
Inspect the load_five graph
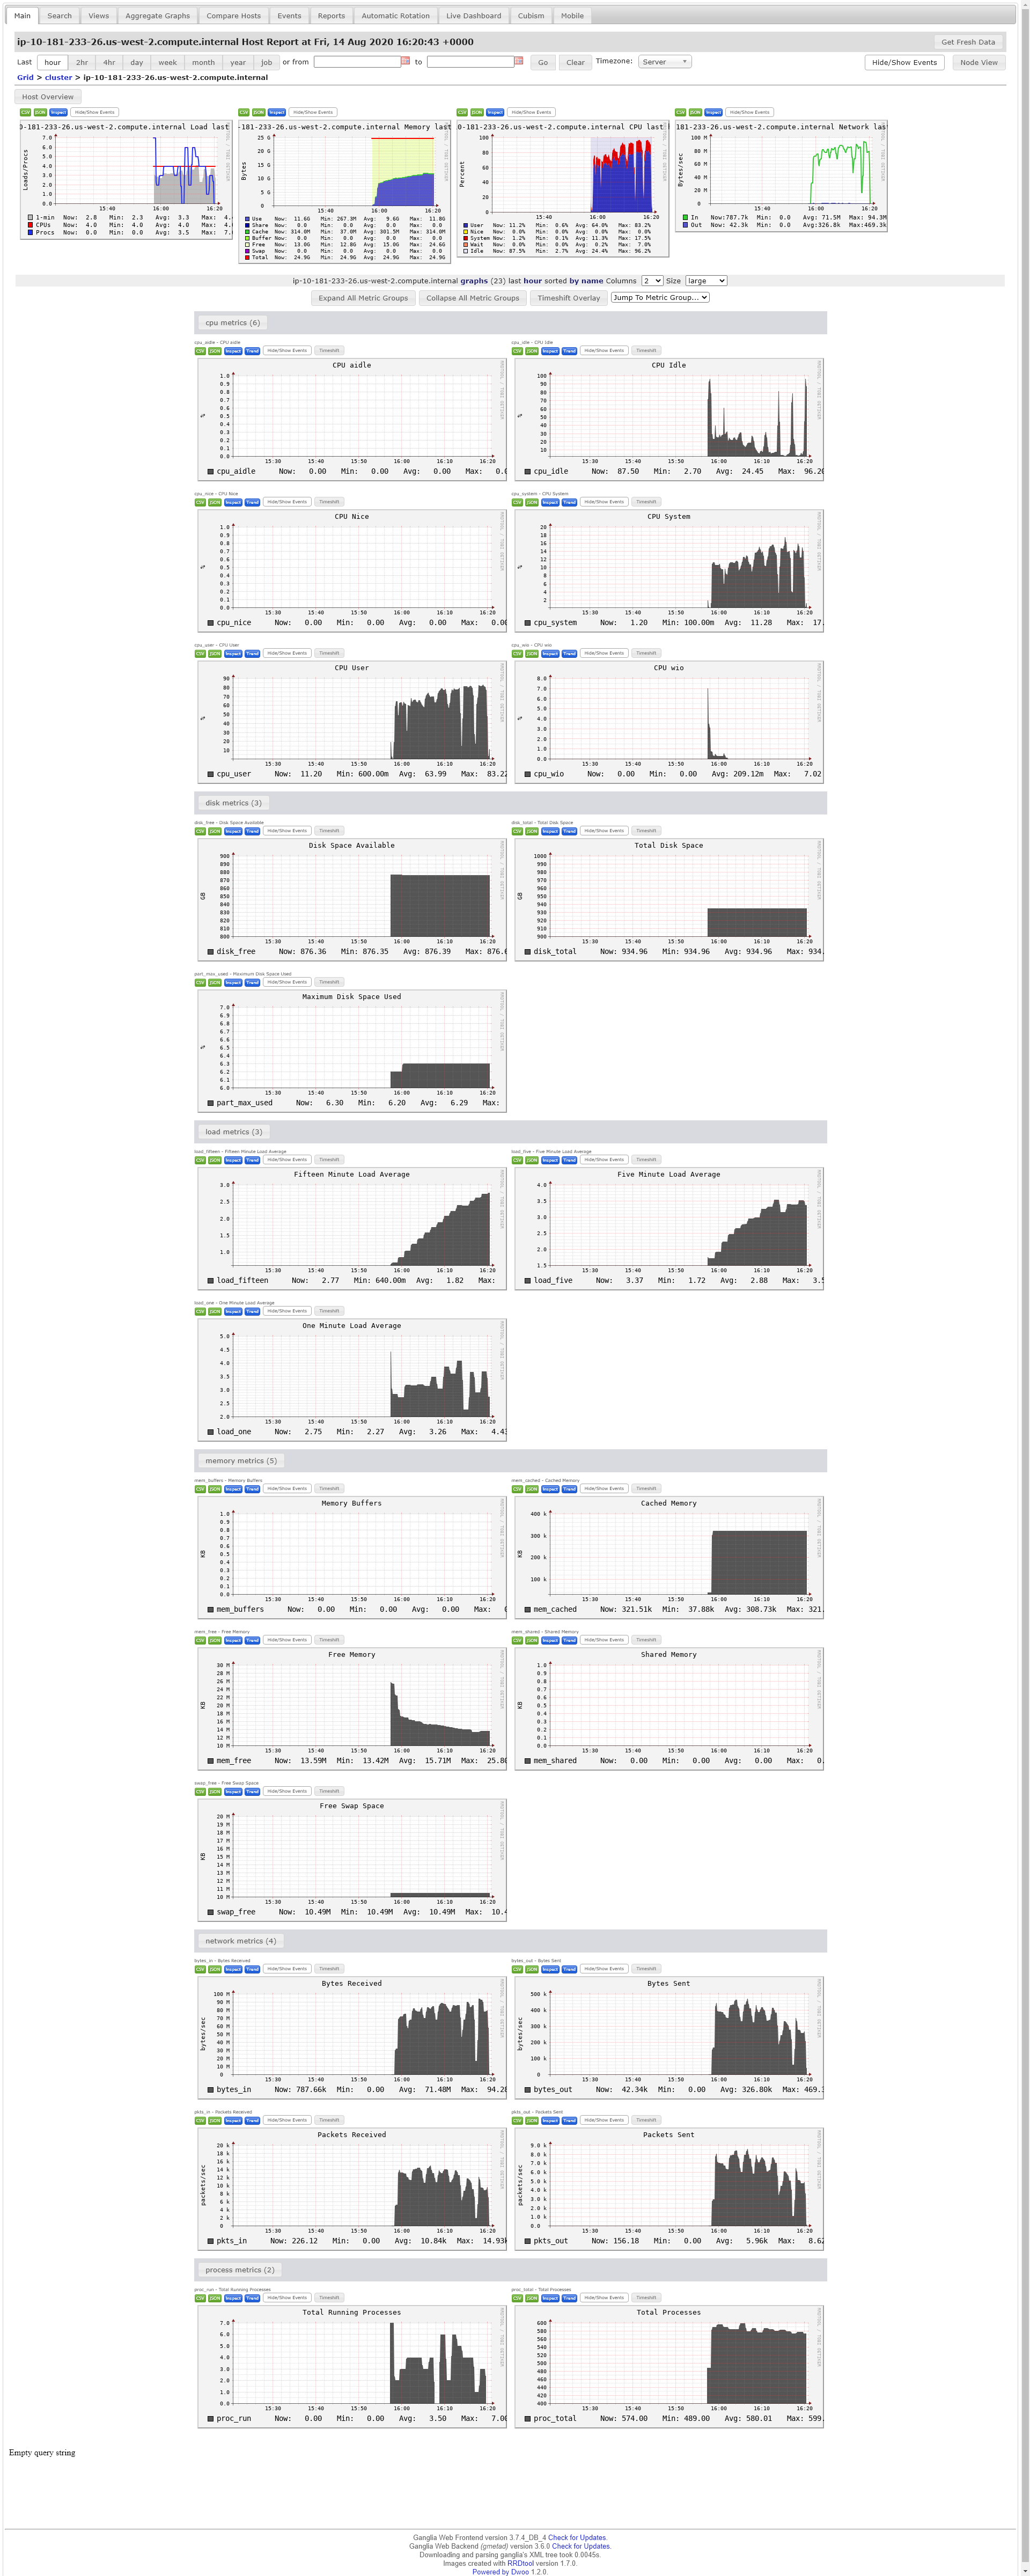tap(550, 1160)
